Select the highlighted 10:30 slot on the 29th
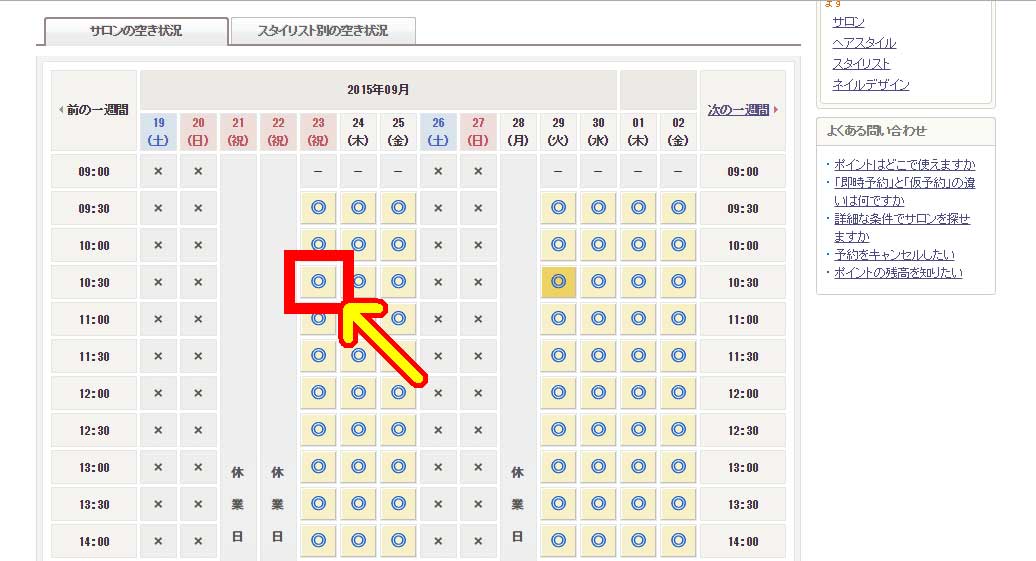Viewport: 1036px width, 561px height. pyautogui.click(x=558, y=282)
